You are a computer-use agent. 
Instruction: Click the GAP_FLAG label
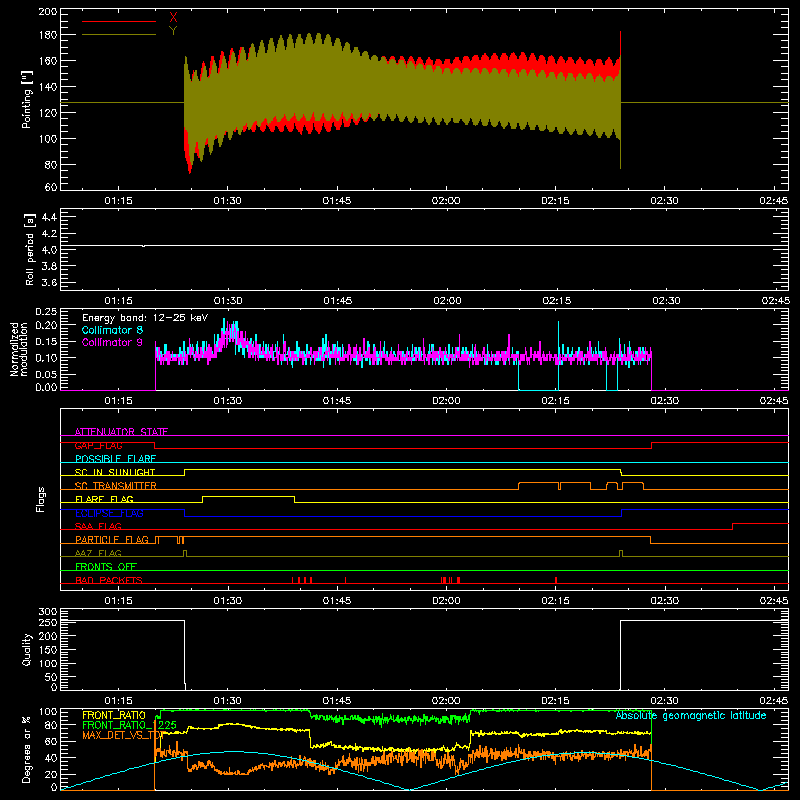click(x=98, y=445)
